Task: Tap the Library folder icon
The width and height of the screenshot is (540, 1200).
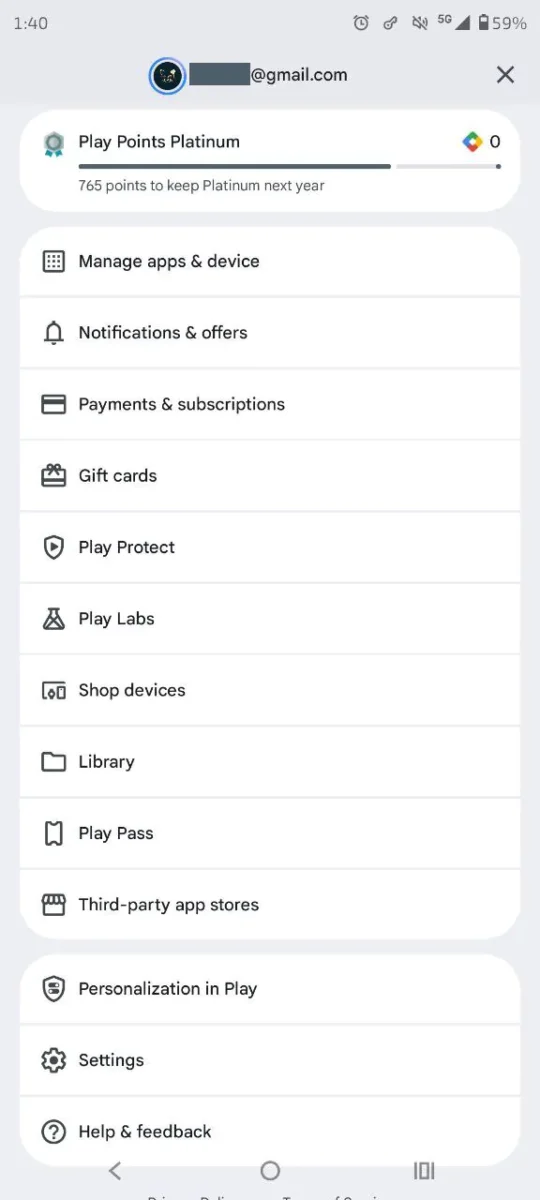Action: click(x=53, y=762)
